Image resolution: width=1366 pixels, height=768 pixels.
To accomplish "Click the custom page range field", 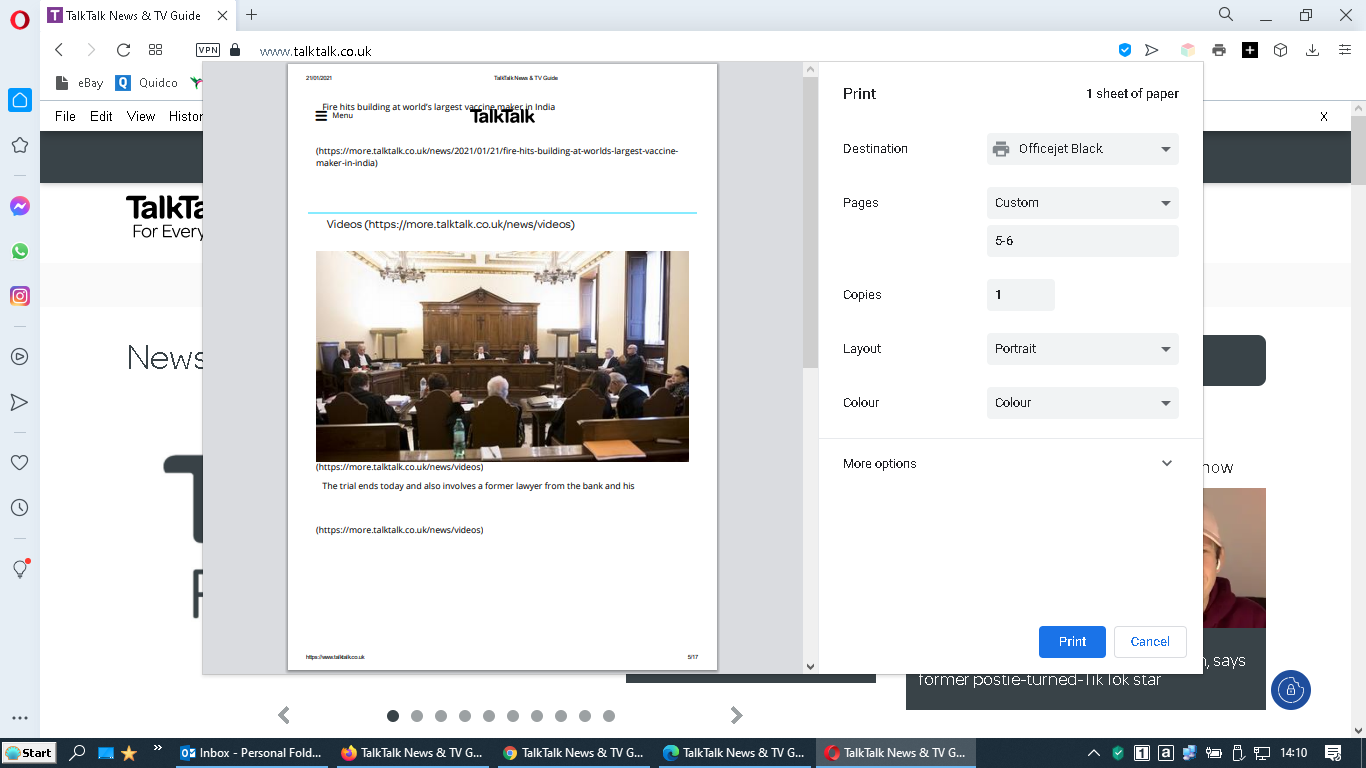I will (1083, 241).
